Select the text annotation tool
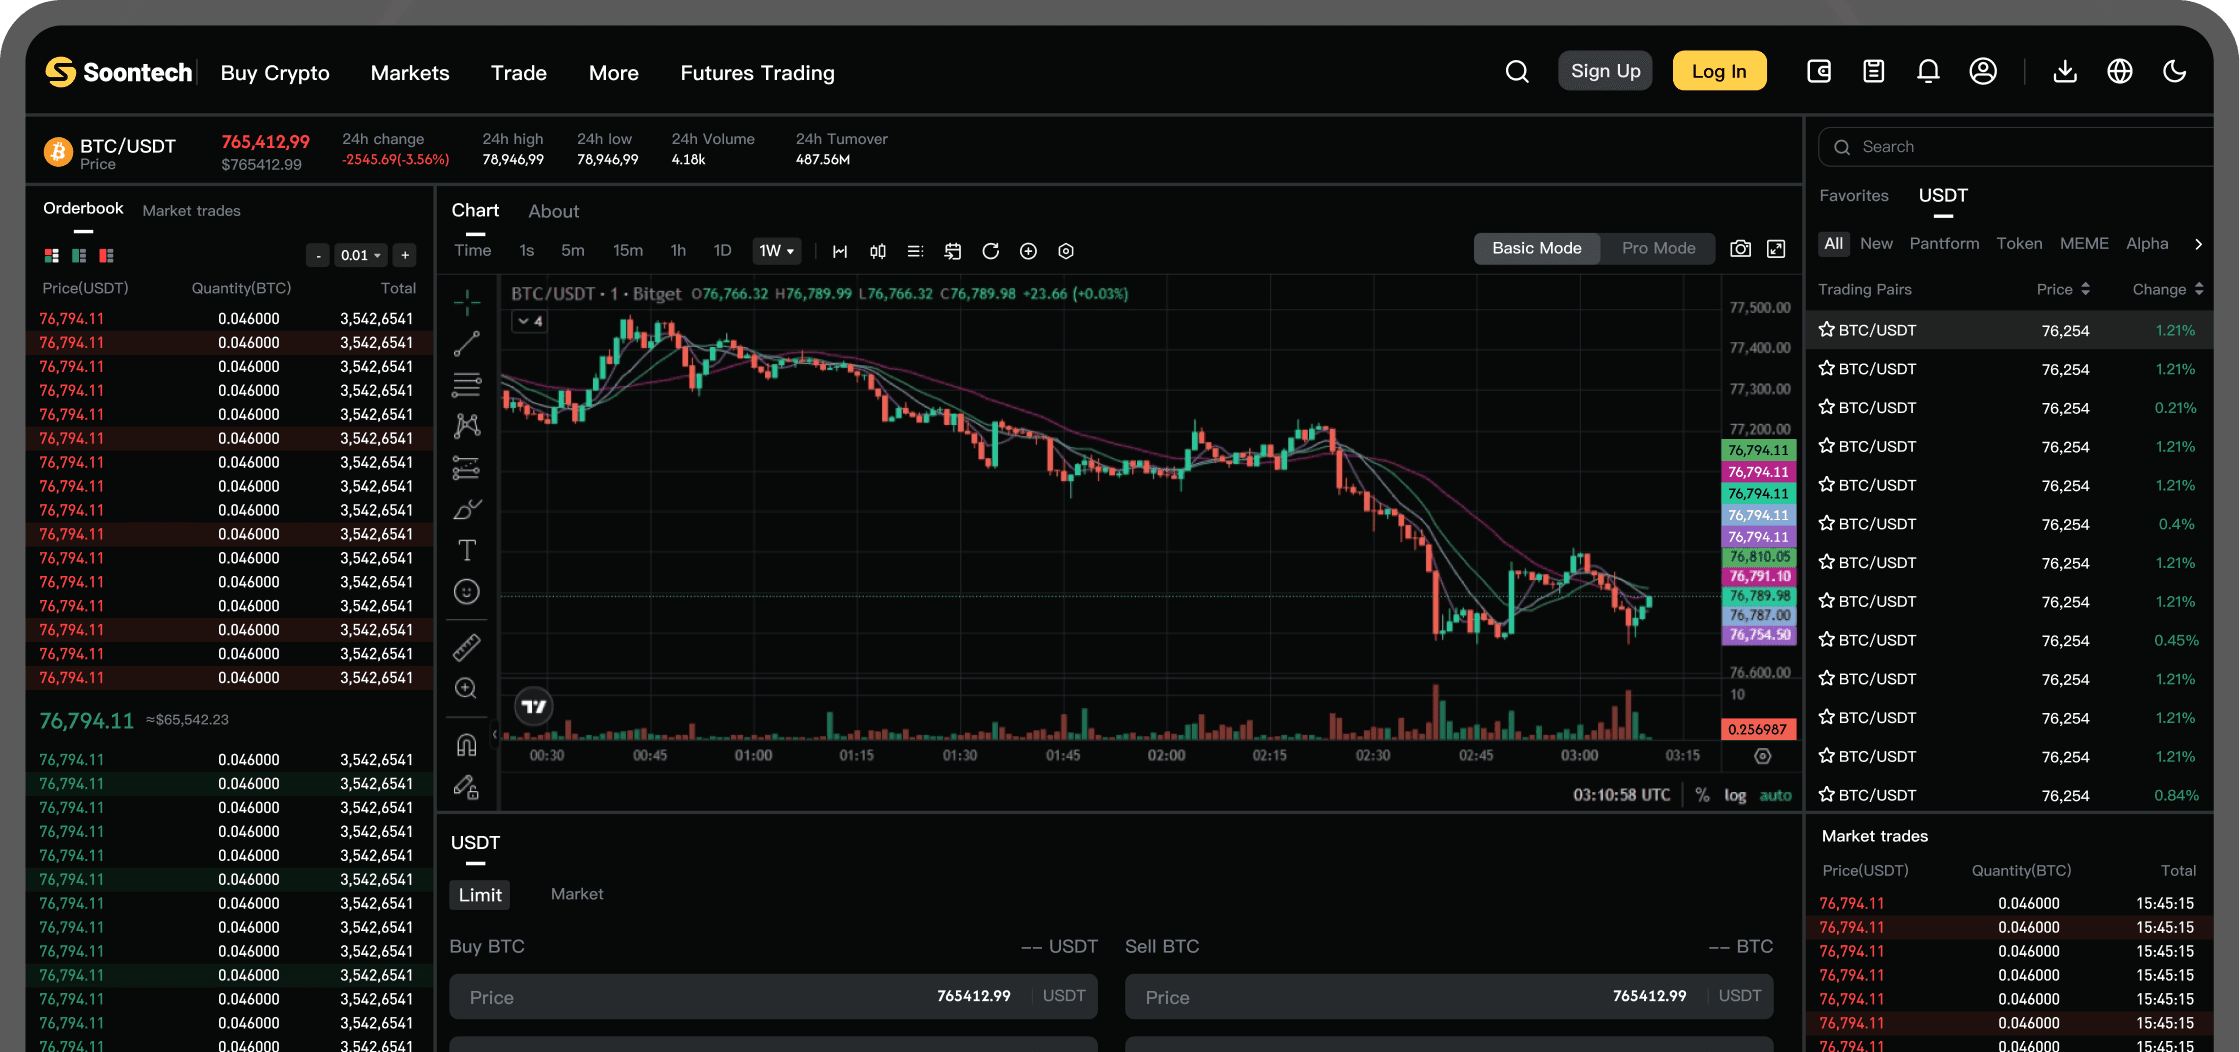 466,550
